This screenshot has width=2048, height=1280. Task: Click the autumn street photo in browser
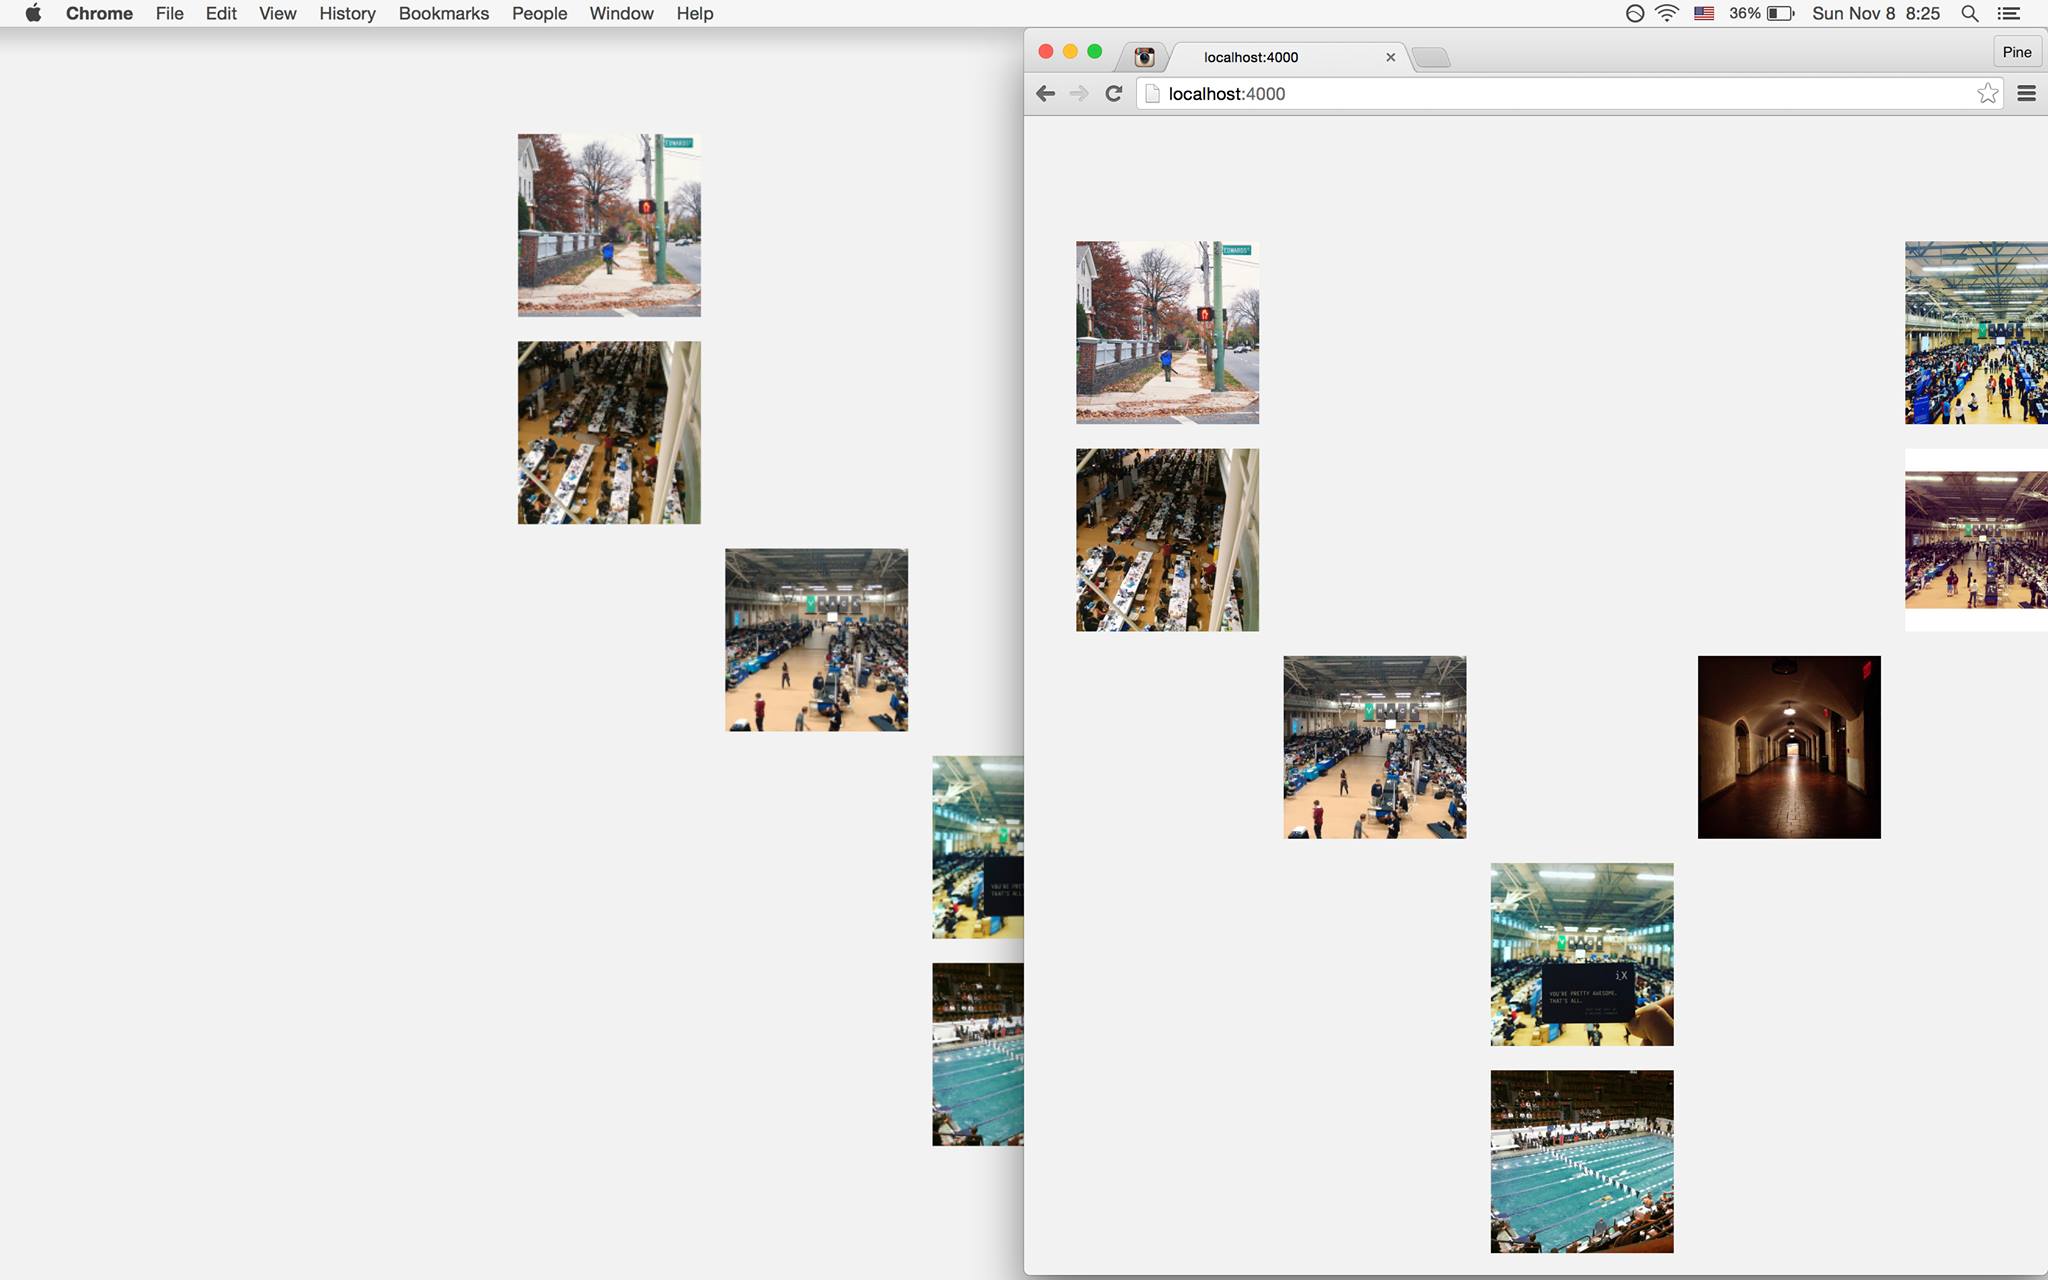1167,332
